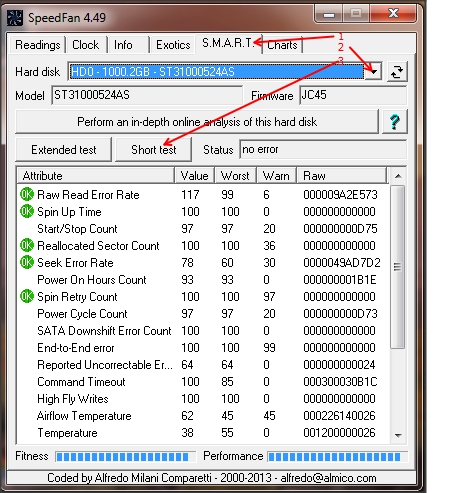Click the Performance progress bar
468x493 pixels.
click(337, 457)
